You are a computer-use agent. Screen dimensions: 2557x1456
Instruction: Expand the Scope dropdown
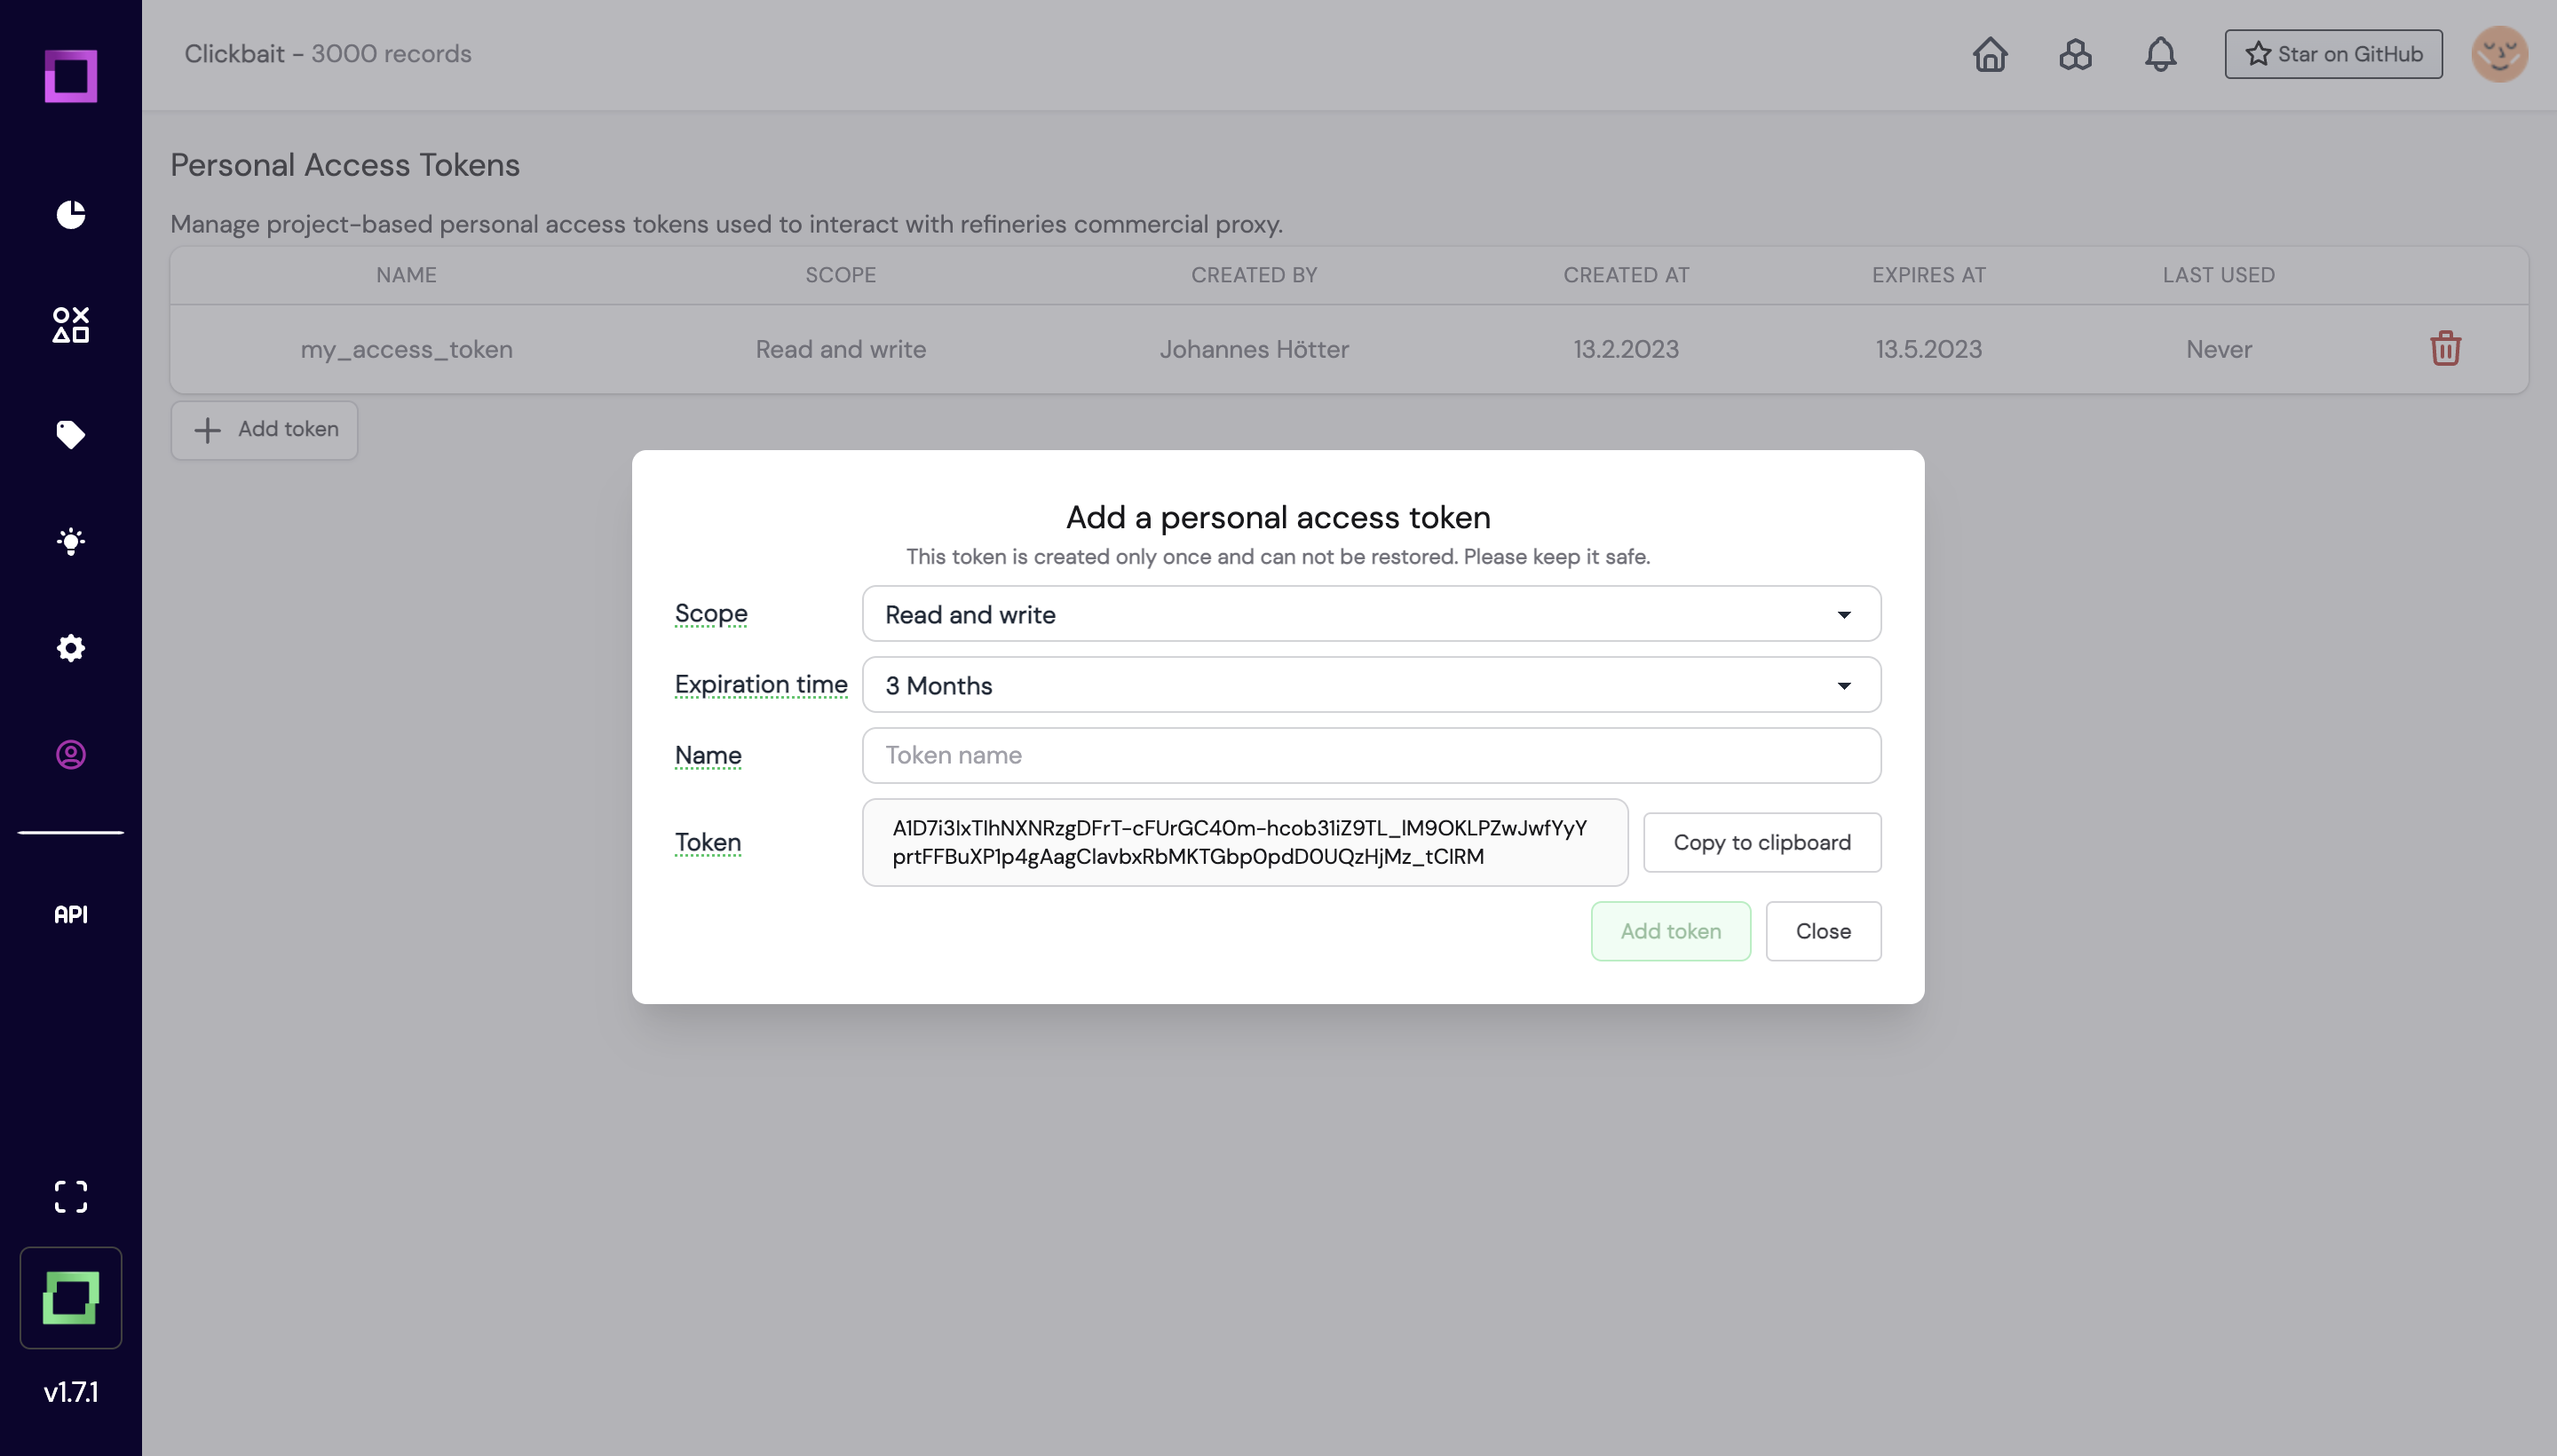click(1371, 614)
